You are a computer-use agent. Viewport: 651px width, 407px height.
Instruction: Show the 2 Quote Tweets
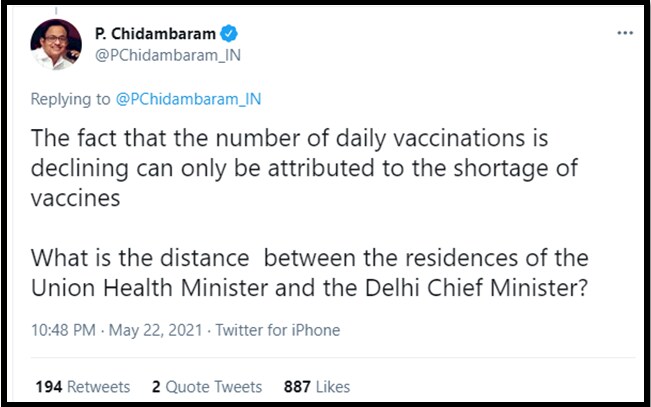(207, 386)
